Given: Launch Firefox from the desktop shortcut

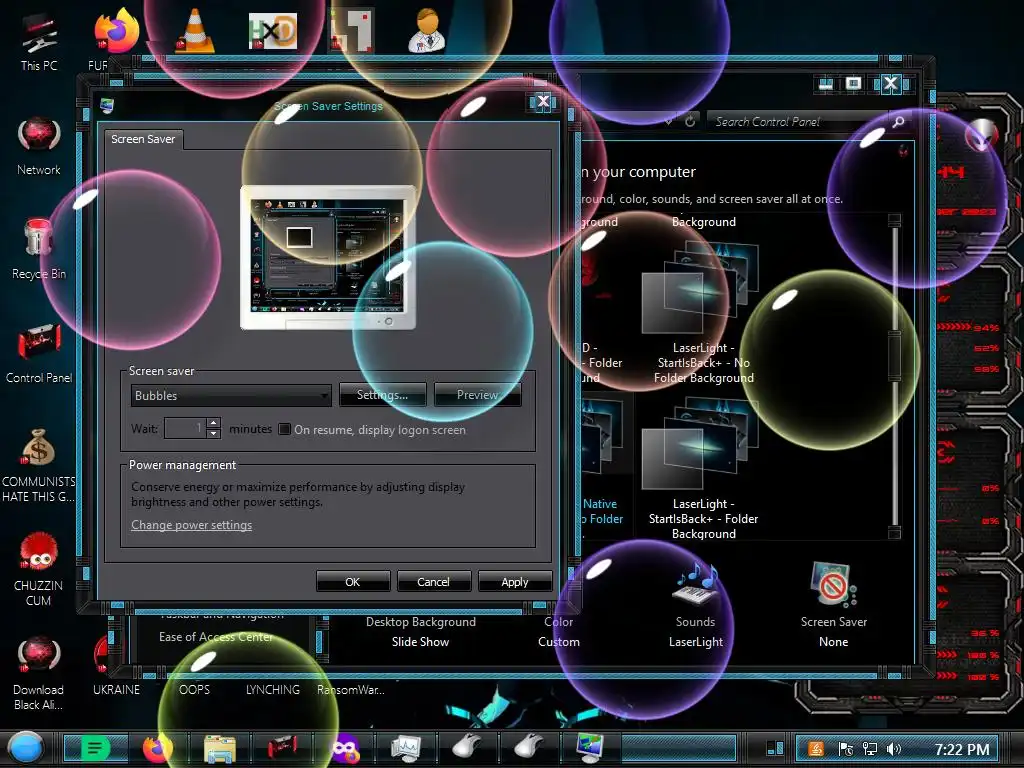Looking at the screenshot, I should pyautogui.click(x=116, y=31).
